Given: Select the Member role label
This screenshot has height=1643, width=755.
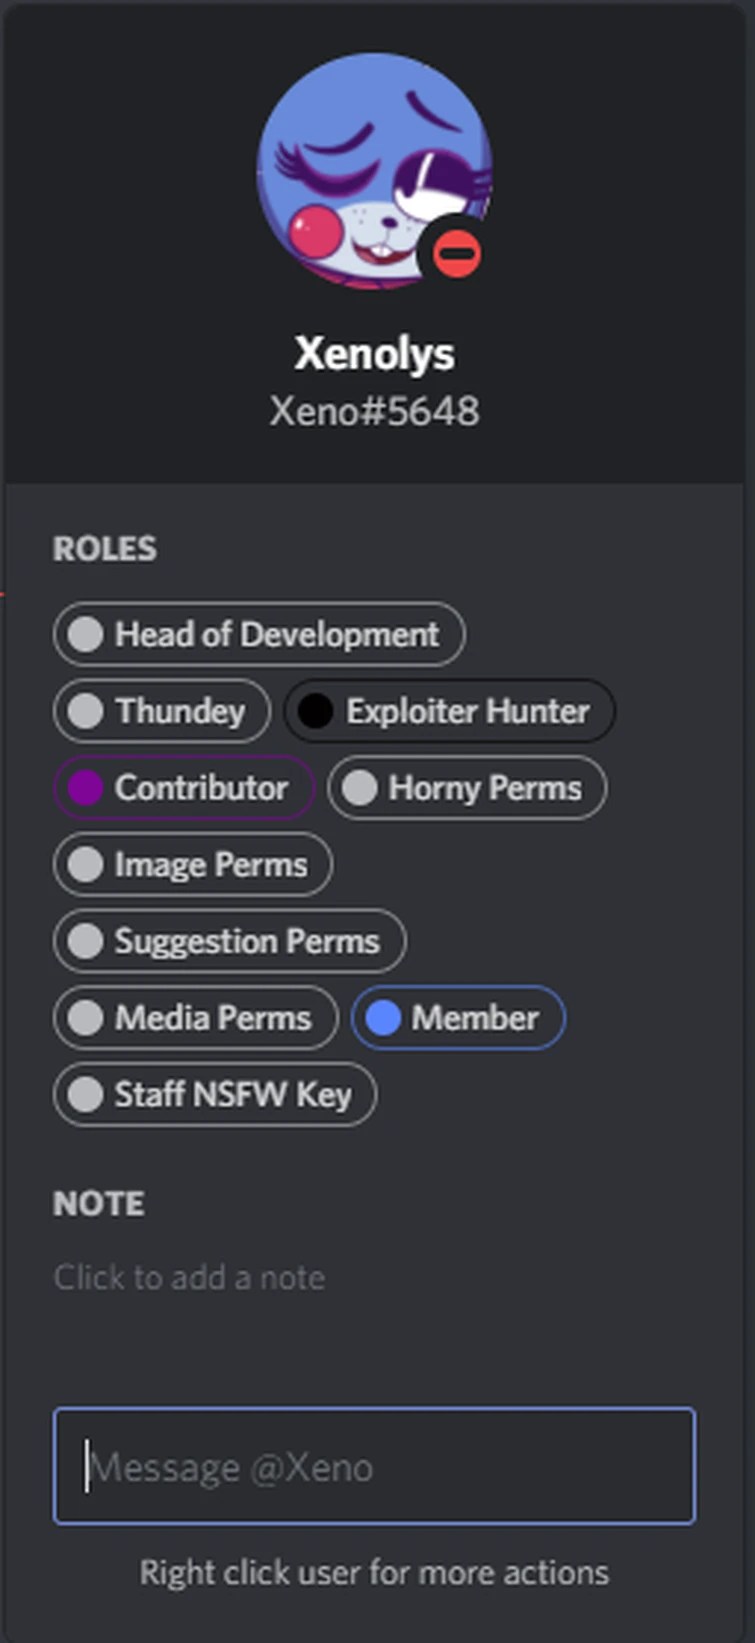Looking at the screenshot, I should click(x=475, y=1018).
